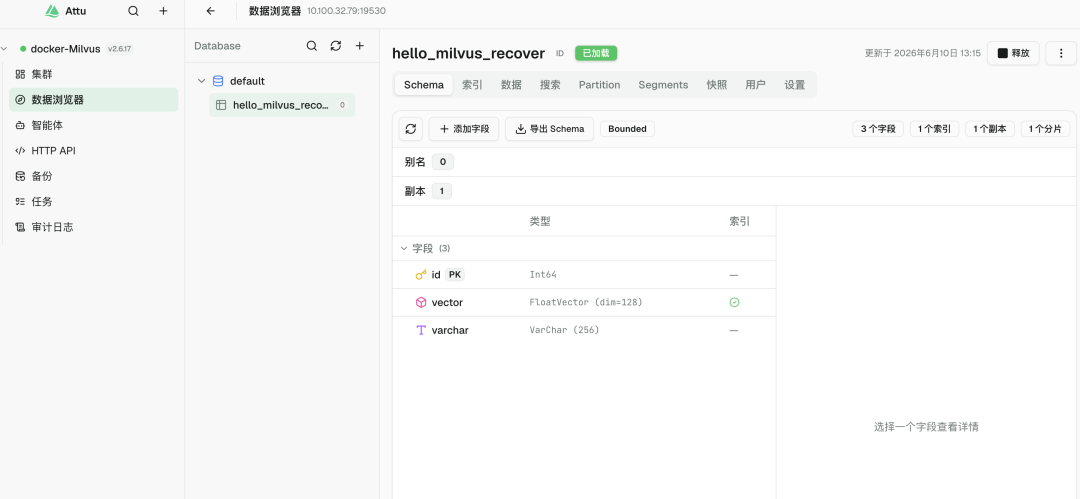Open search from the top sidebar header
Screen dimensions: 1080x499
point(134,11)
